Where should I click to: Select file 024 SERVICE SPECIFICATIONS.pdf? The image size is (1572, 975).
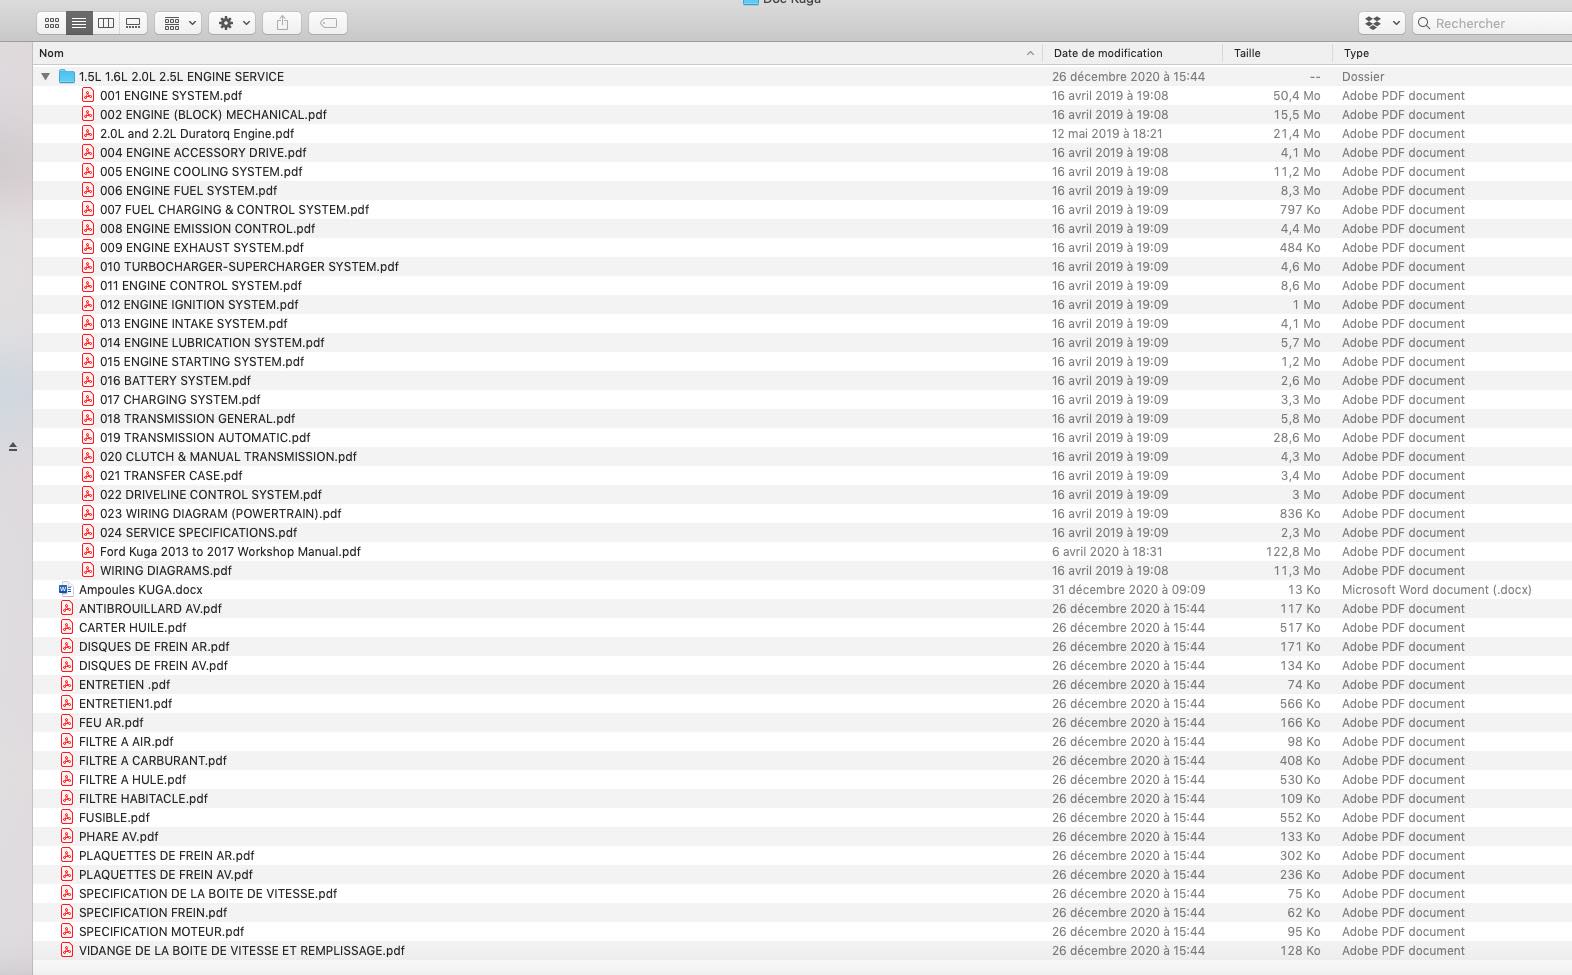tap(198, 532)
